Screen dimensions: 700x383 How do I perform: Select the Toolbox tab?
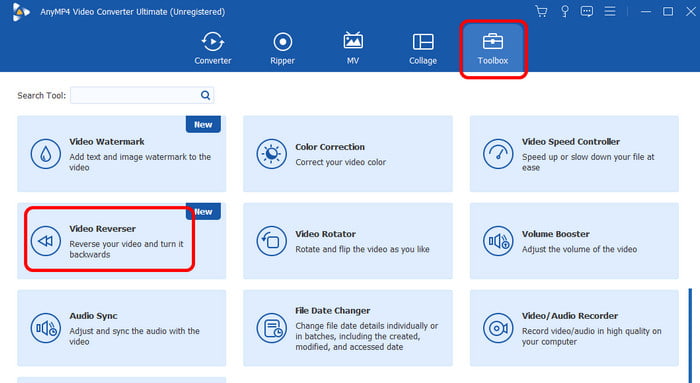tap(493, 49)
